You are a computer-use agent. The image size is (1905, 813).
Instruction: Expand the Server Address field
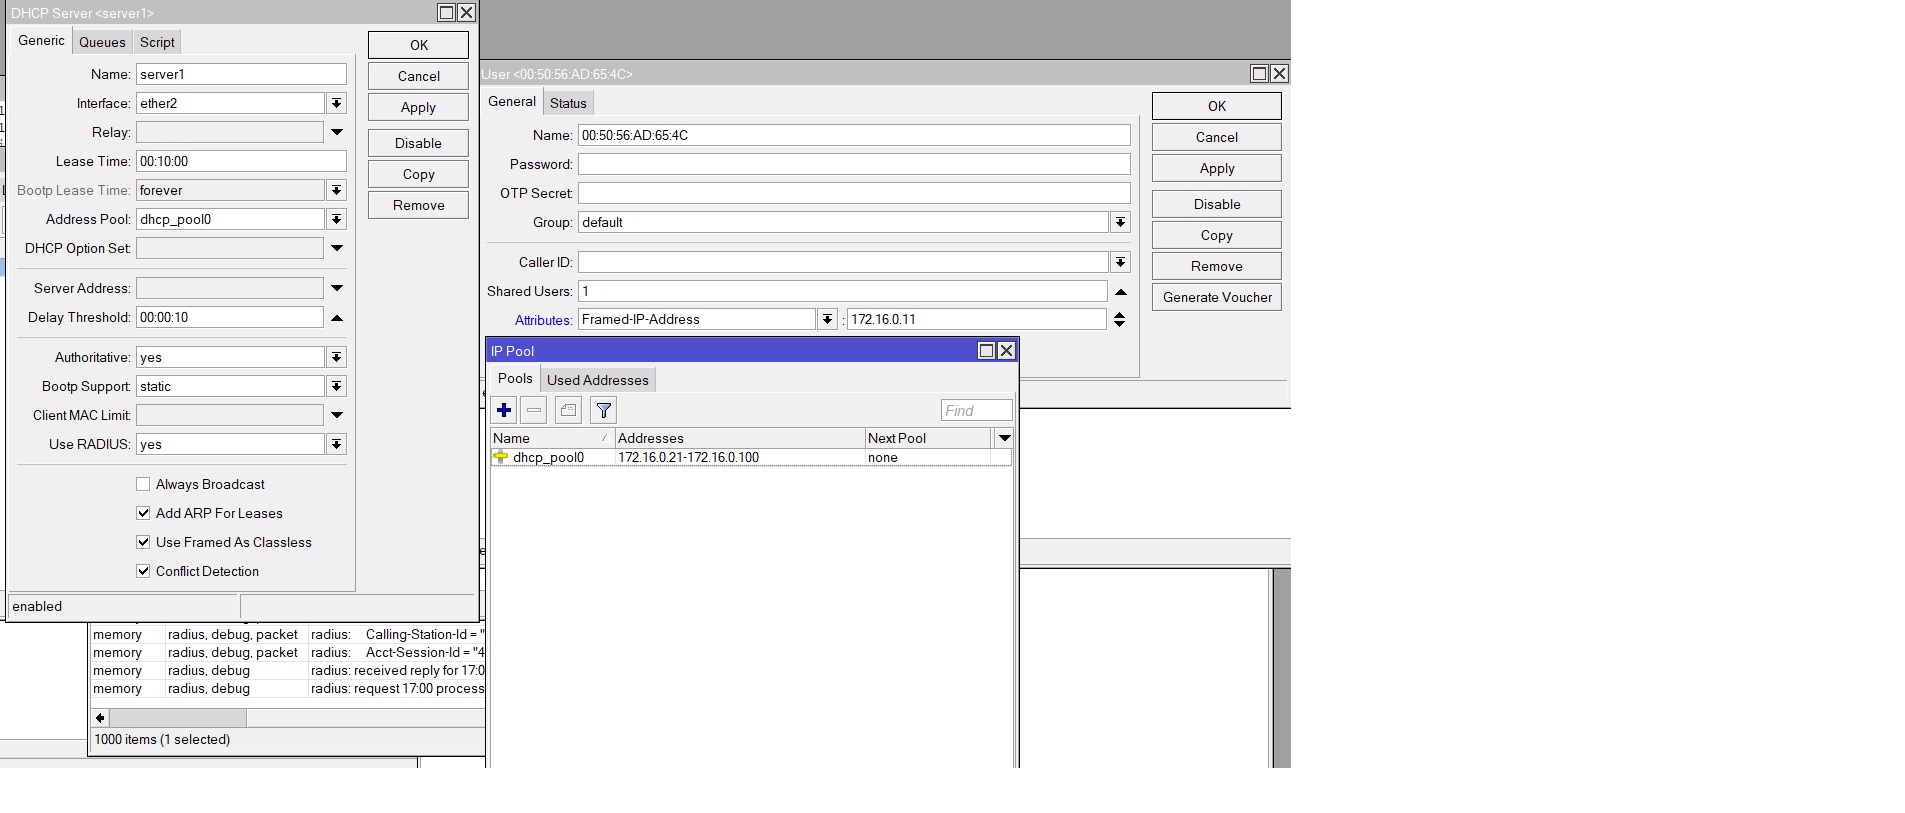coord(337,288)
